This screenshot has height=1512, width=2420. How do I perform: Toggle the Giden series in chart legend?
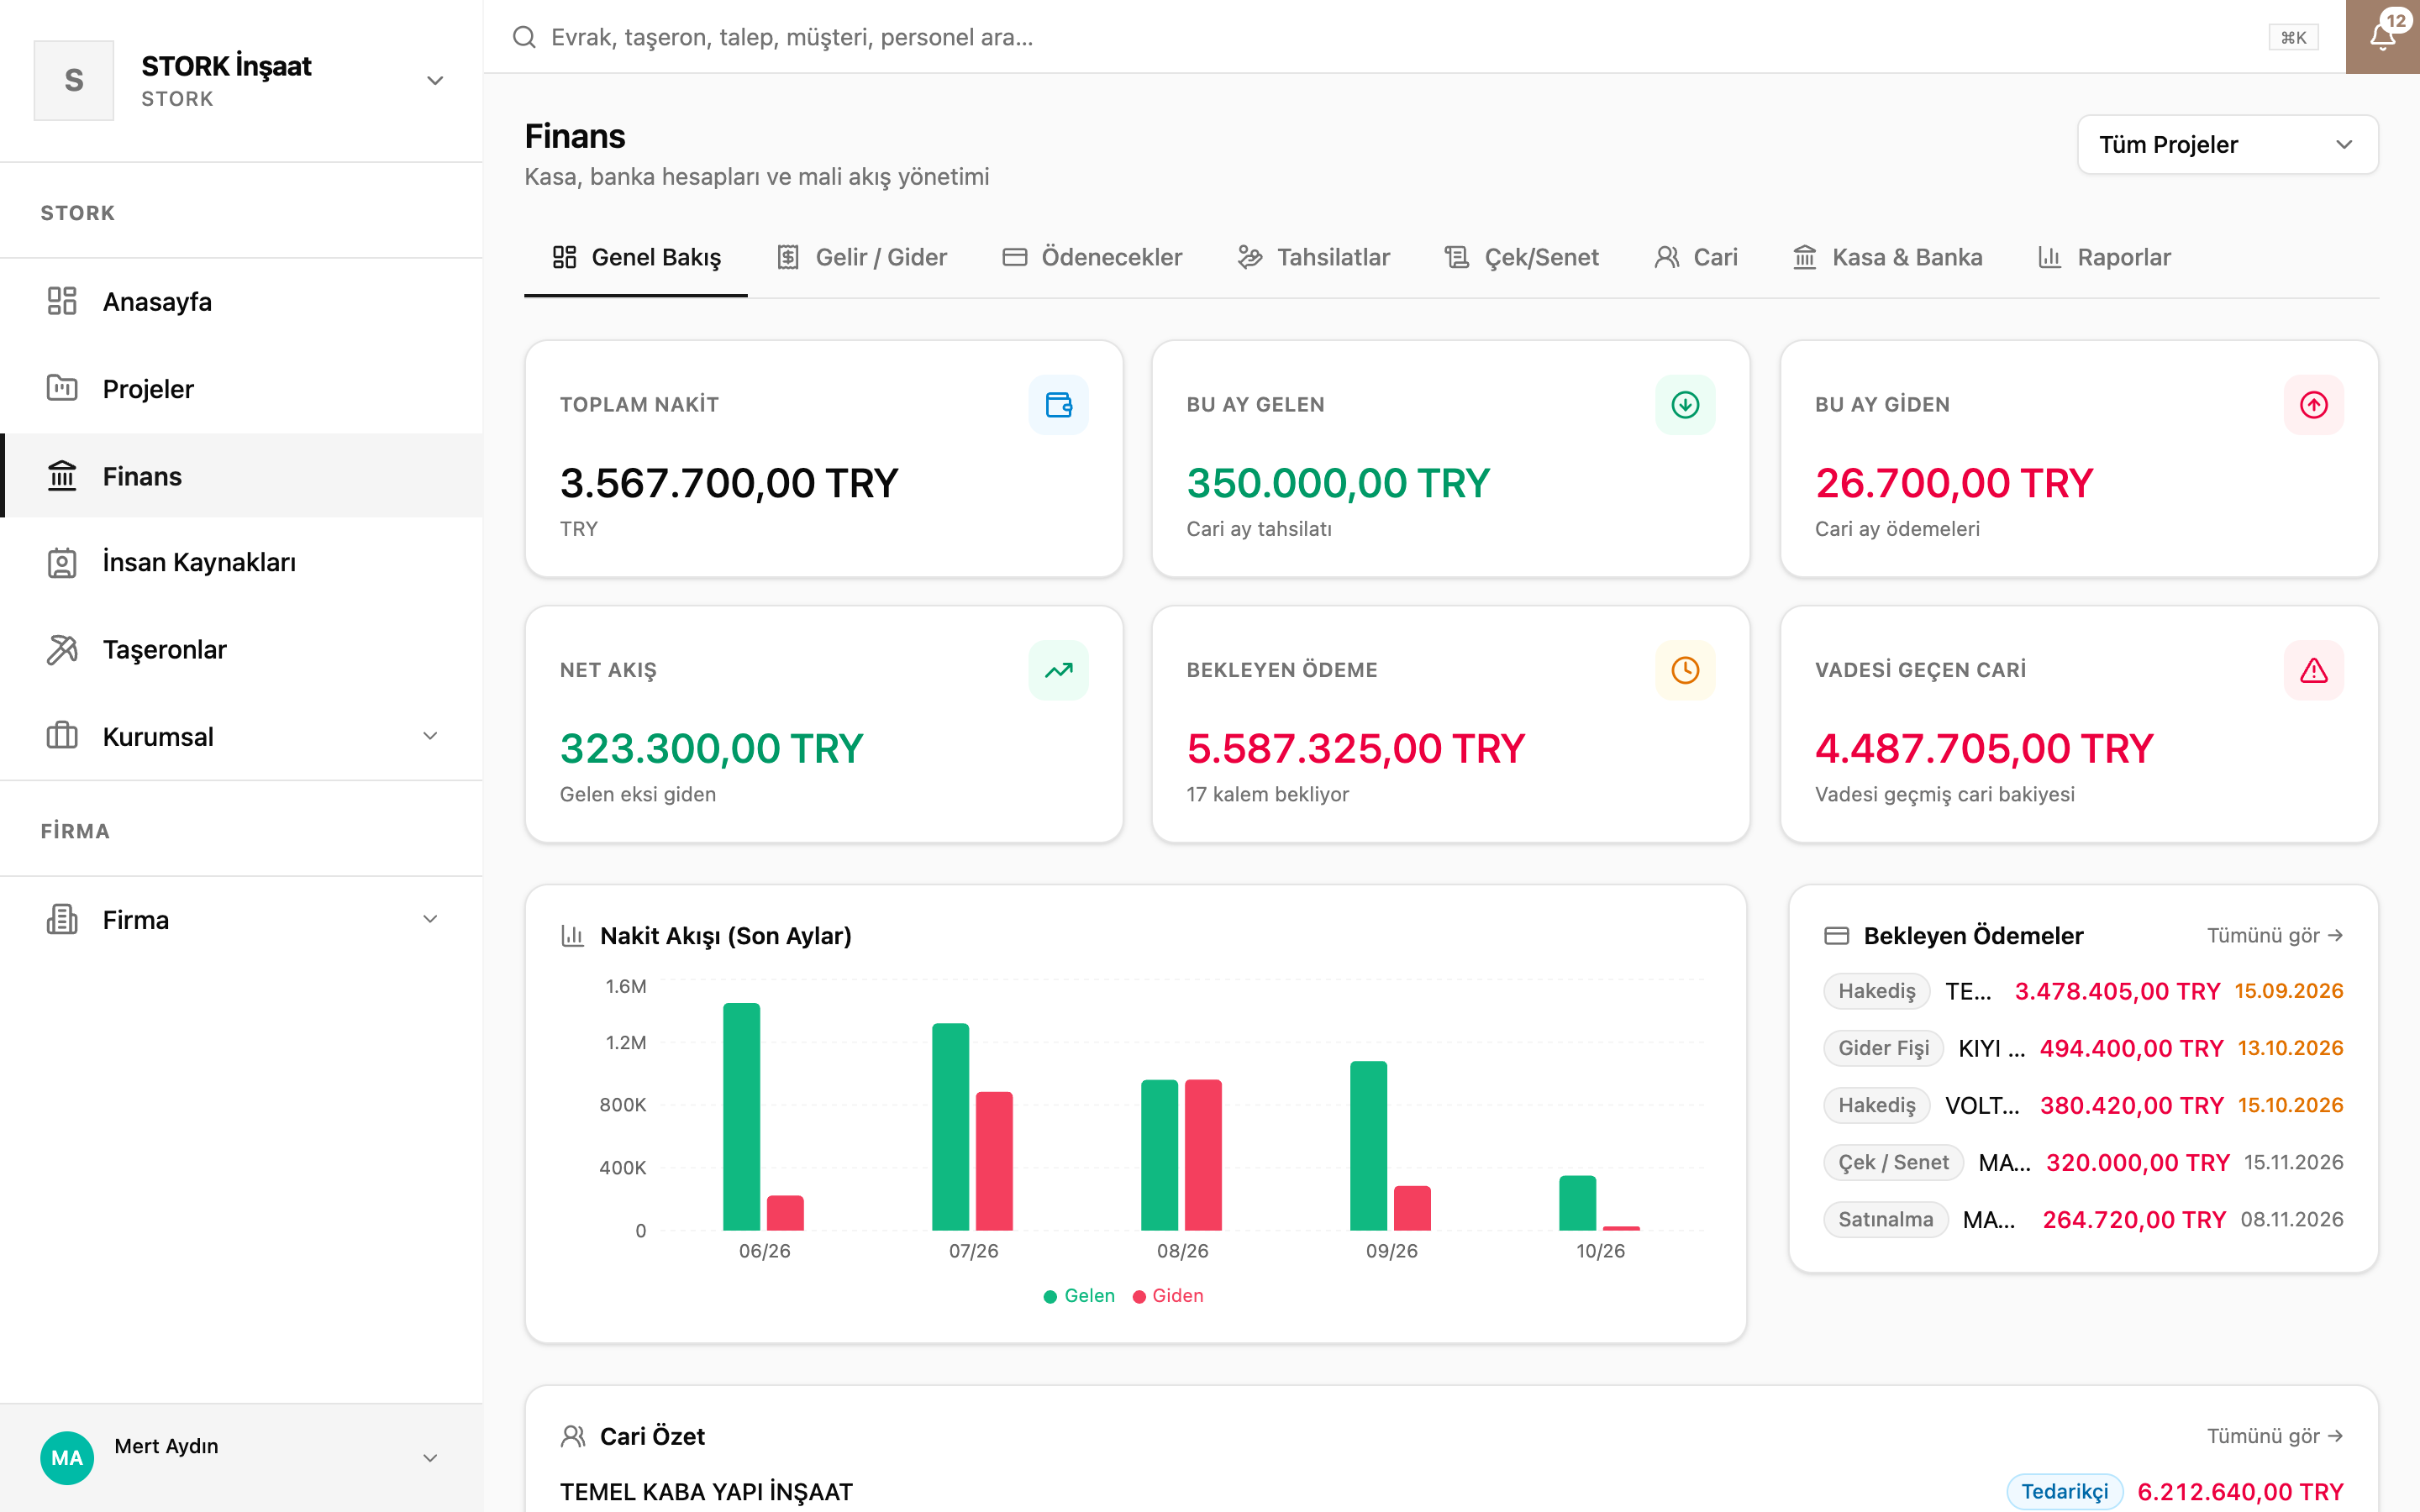tap(1167, 1295)
